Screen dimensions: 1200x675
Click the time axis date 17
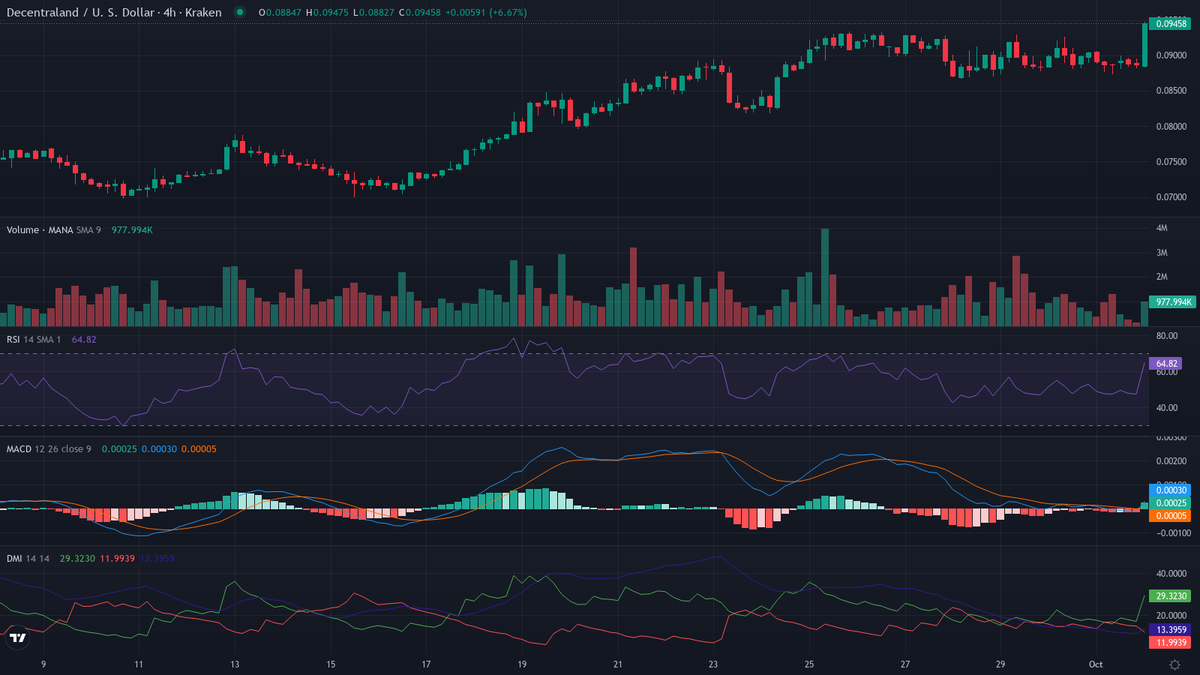426,664
